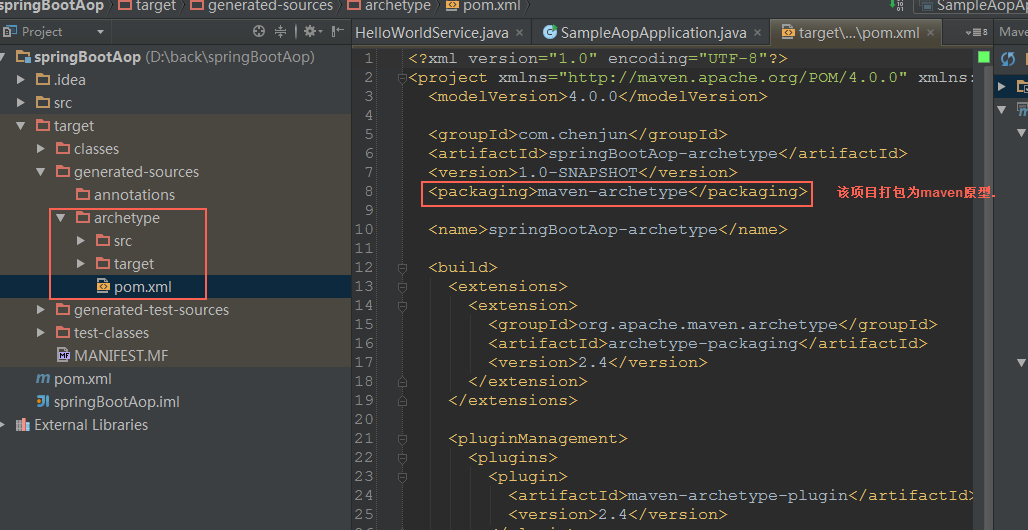This screenshot has height=530, width=1028.
Task: Click maven-archetype packaging value text
Action: 612,192
